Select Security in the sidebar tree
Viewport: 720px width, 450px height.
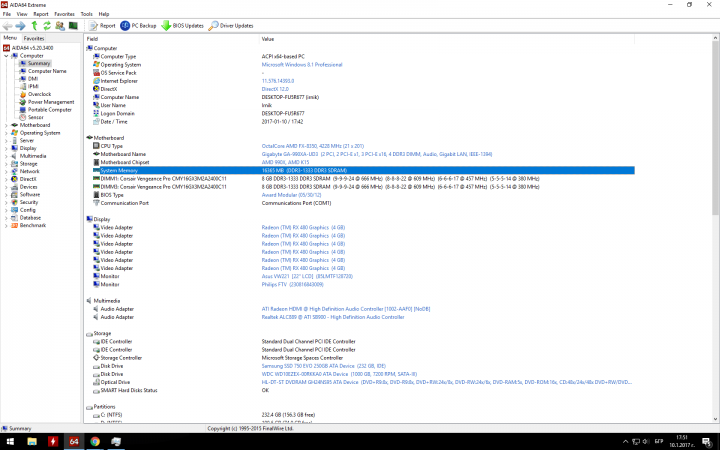coord(29,202)
